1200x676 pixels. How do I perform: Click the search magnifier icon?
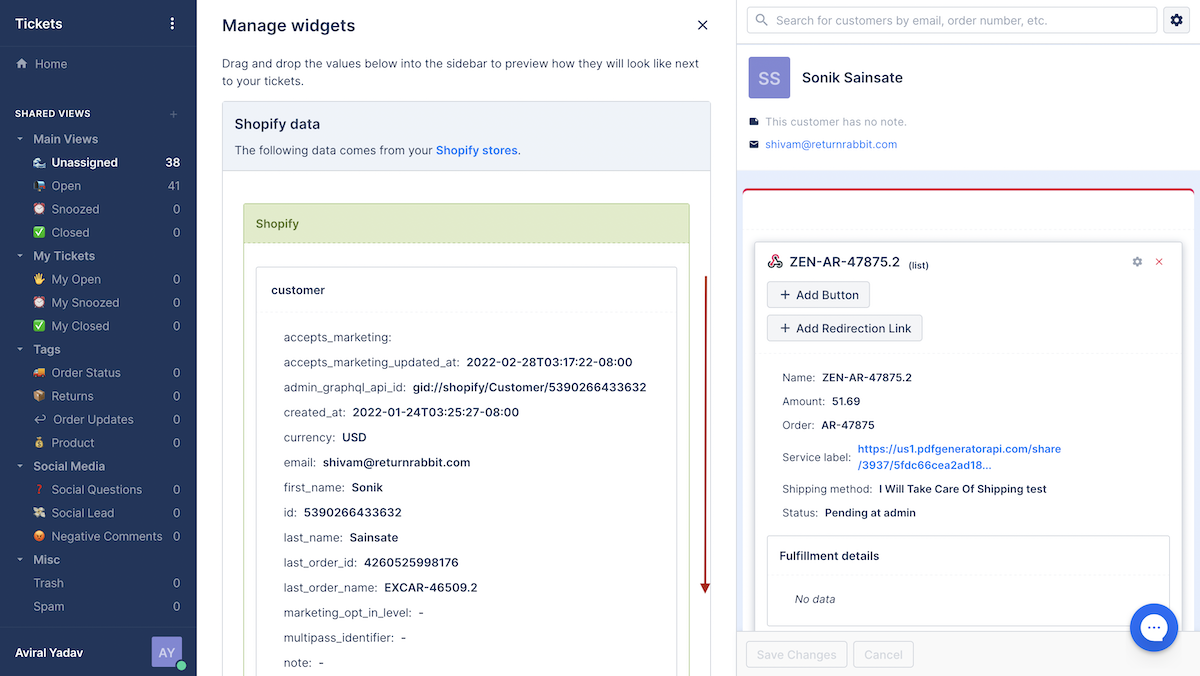763,20
